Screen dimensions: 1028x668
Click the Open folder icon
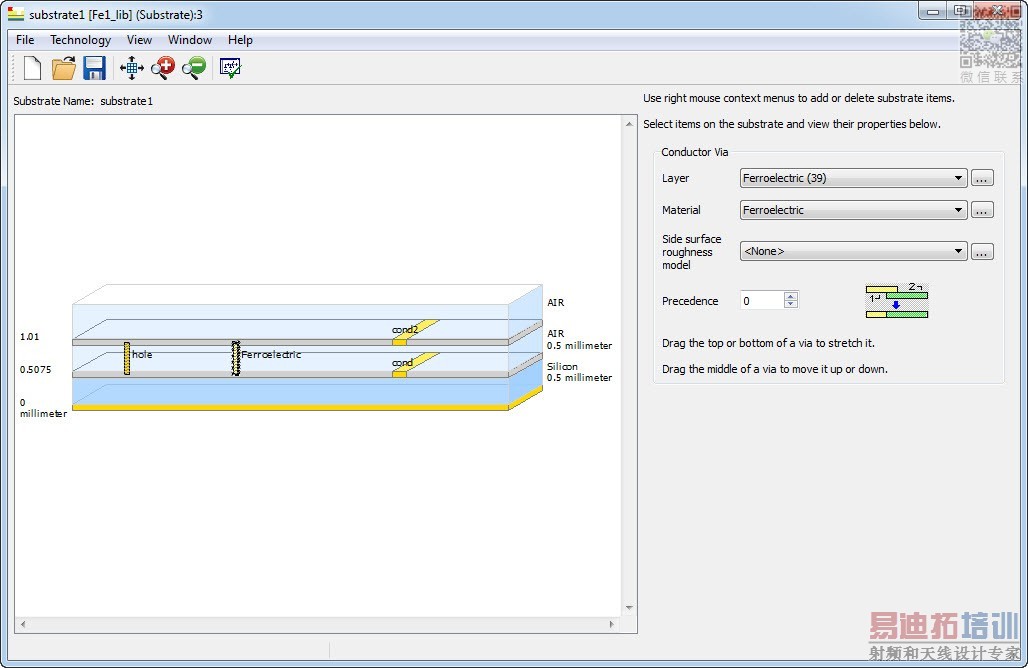click(x=64, y=68)
